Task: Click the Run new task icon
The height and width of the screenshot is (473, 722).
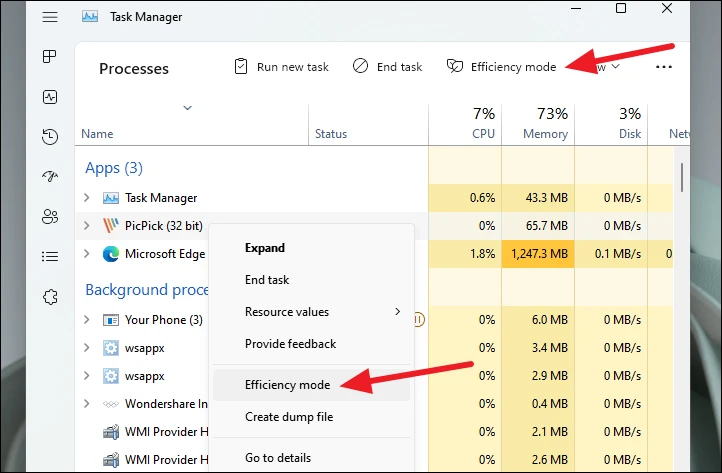Action: (x=241, y=66)
